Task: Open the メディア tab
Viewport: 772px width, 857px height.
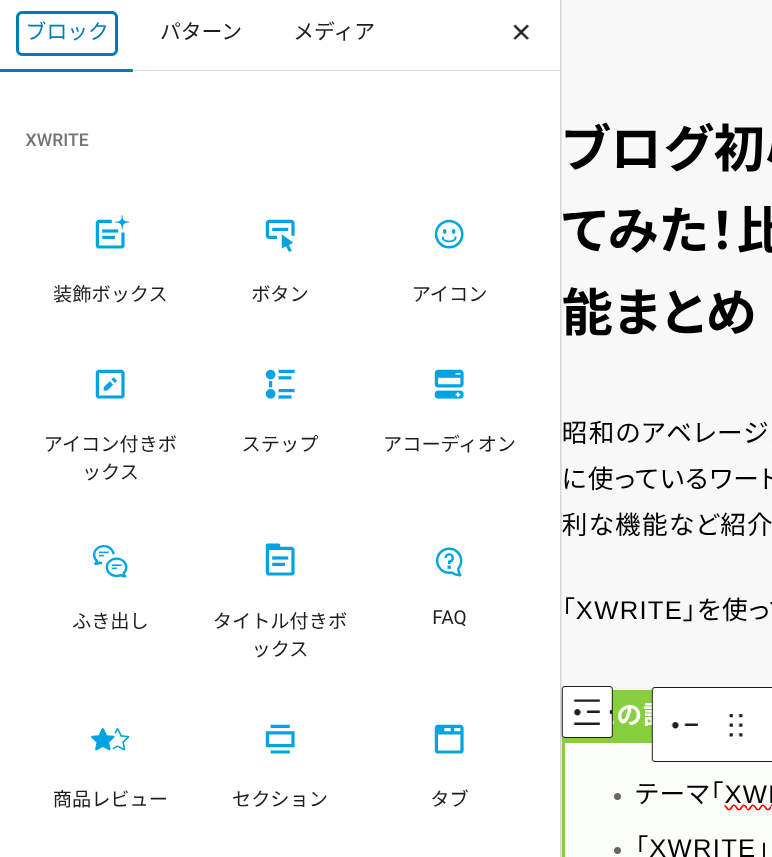Action: (x=334, y=33)
